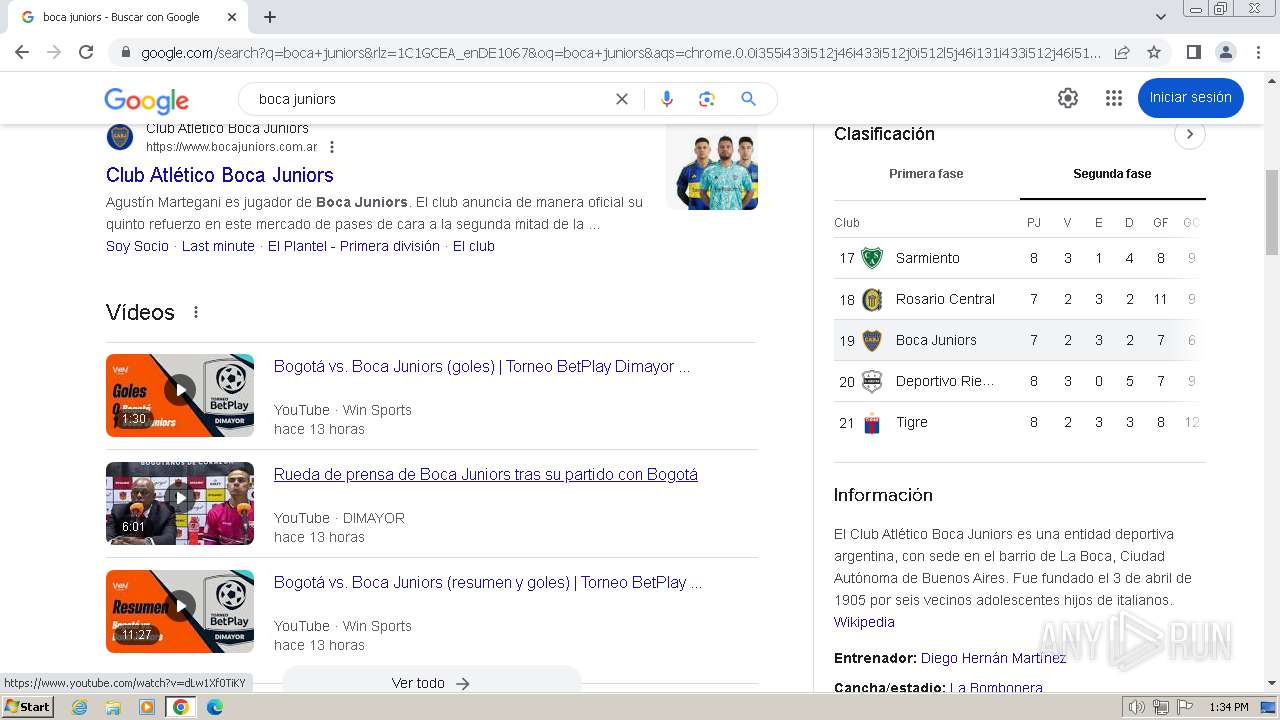Share this page from address bar
1280x720 pixels.
tap(1122, 52)
